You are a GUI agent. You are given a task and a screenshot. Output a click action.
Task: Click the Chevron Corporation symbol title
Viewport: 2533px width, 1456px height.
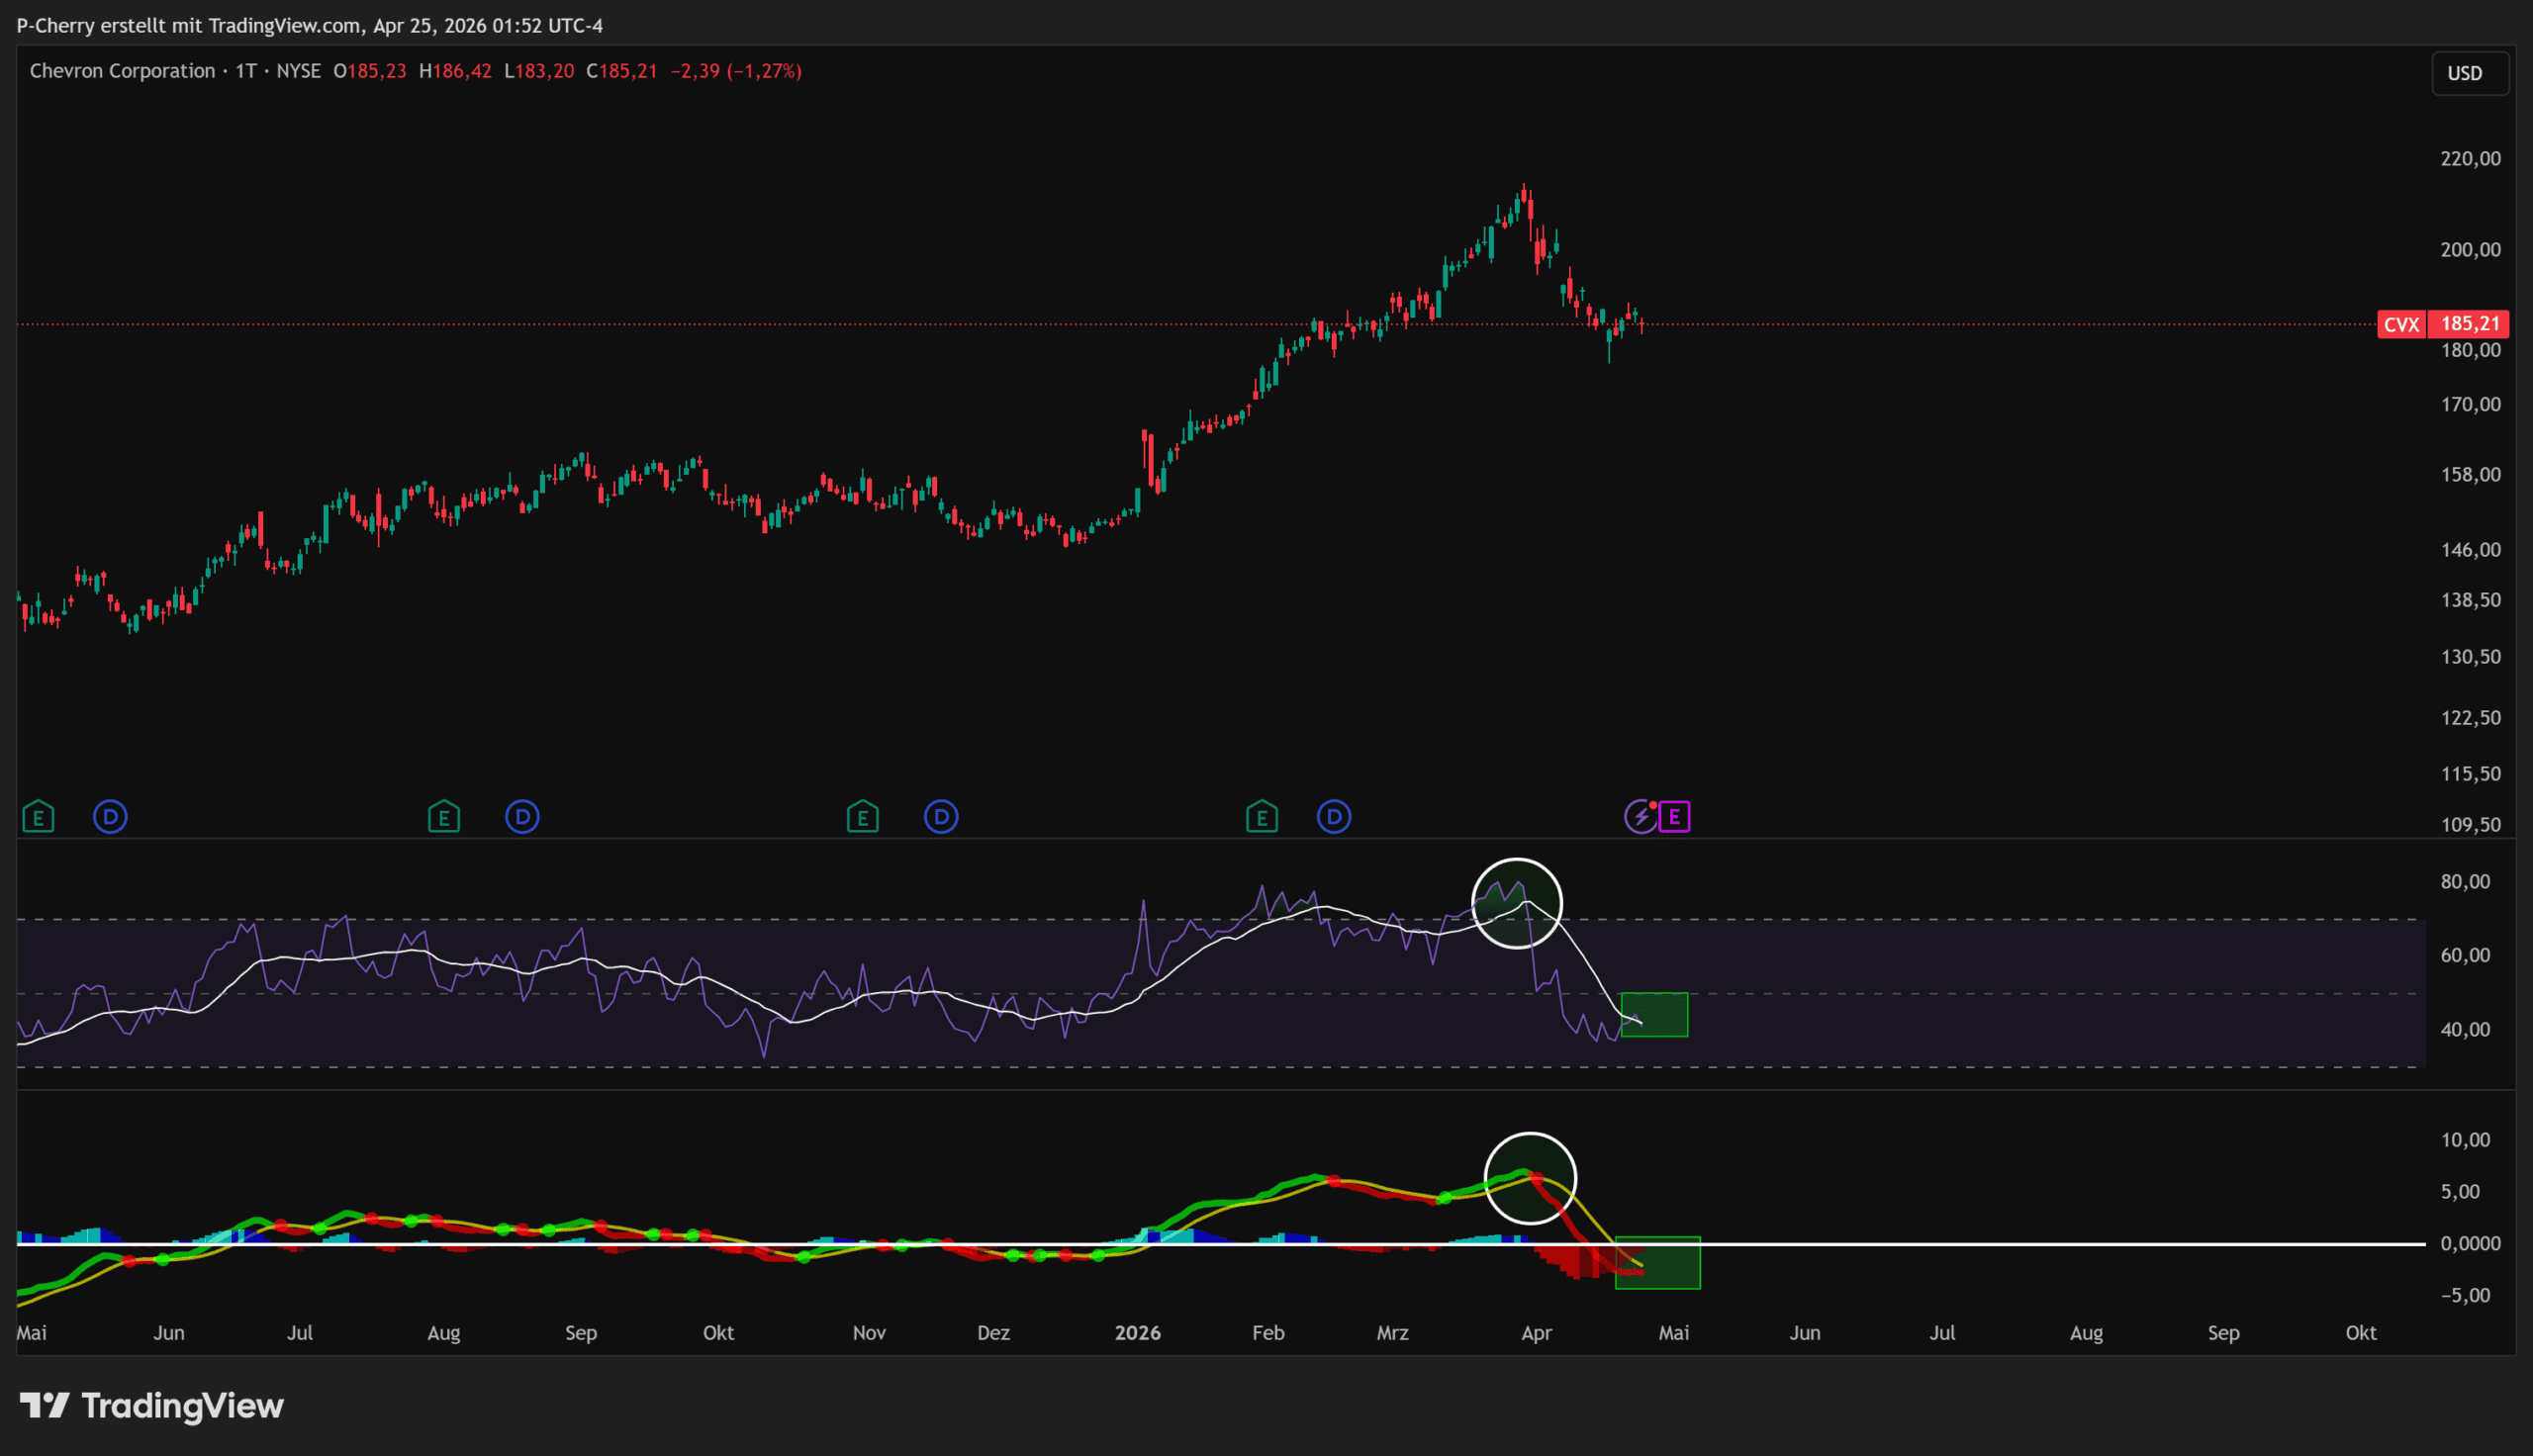click(x=122, y=71)
